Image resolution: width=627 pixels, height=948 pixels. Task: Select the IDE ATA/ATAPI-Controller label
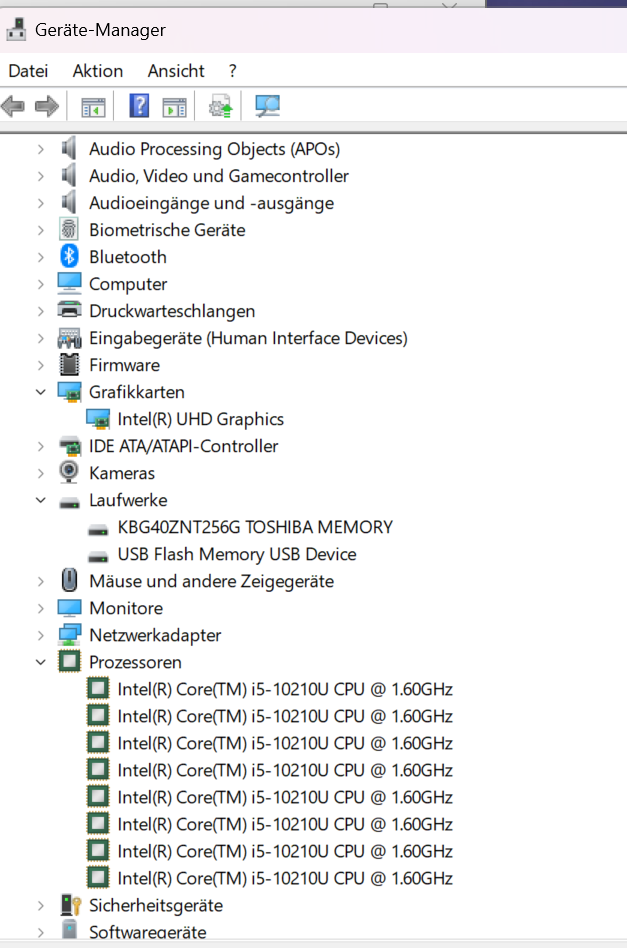tap(183, 446)
